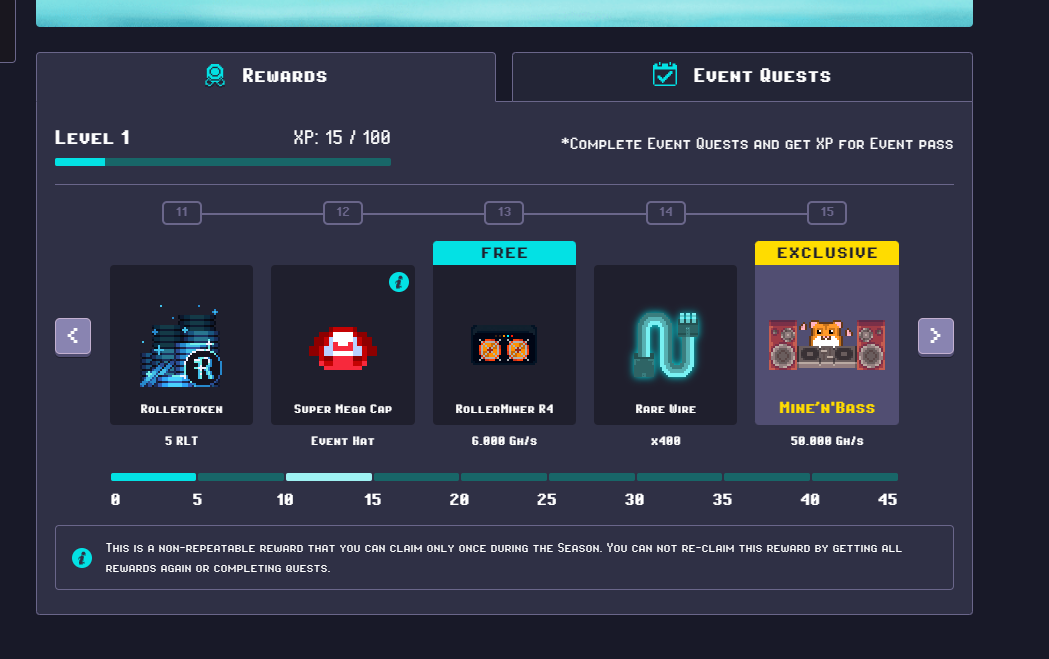Click the '6.000 Gh/s' reward value
This screenshot has height=659, width=1049.
[x=504, y=441]
